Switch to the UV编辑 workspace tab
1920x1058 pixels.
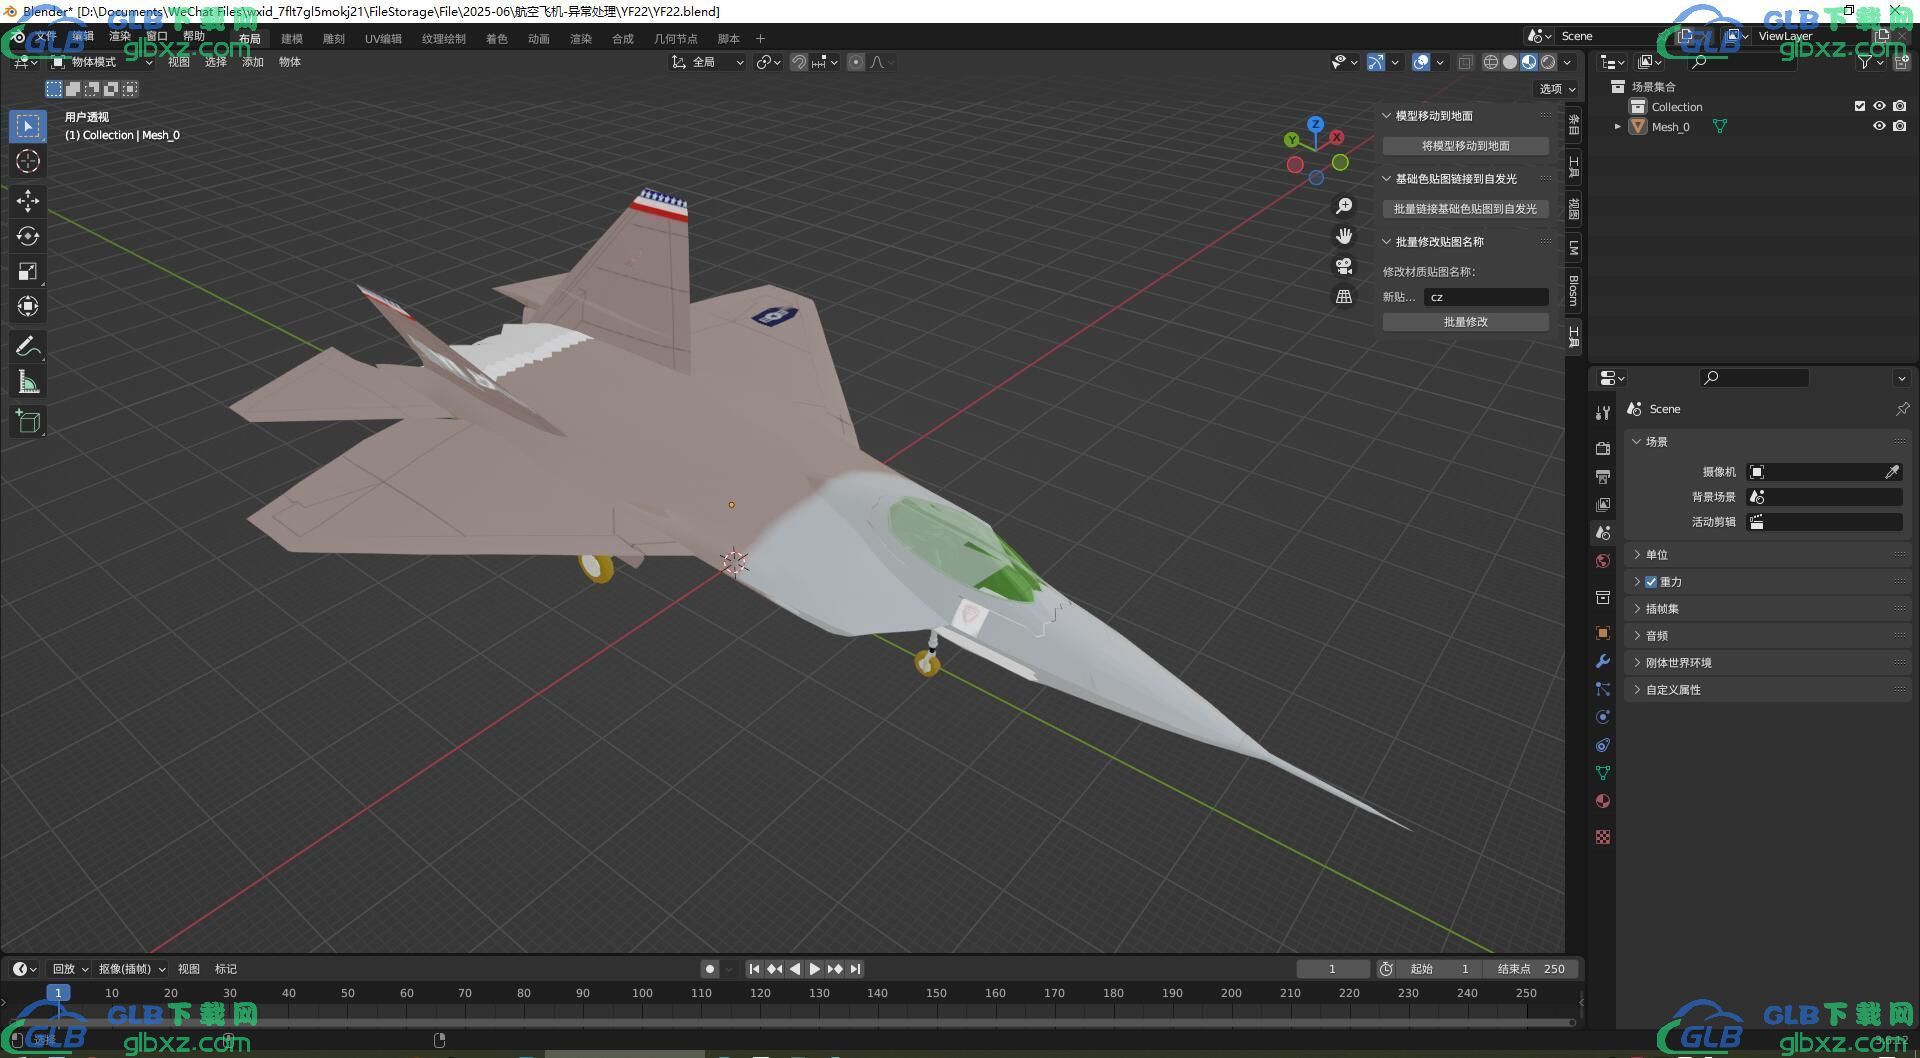tap(383, 39)
